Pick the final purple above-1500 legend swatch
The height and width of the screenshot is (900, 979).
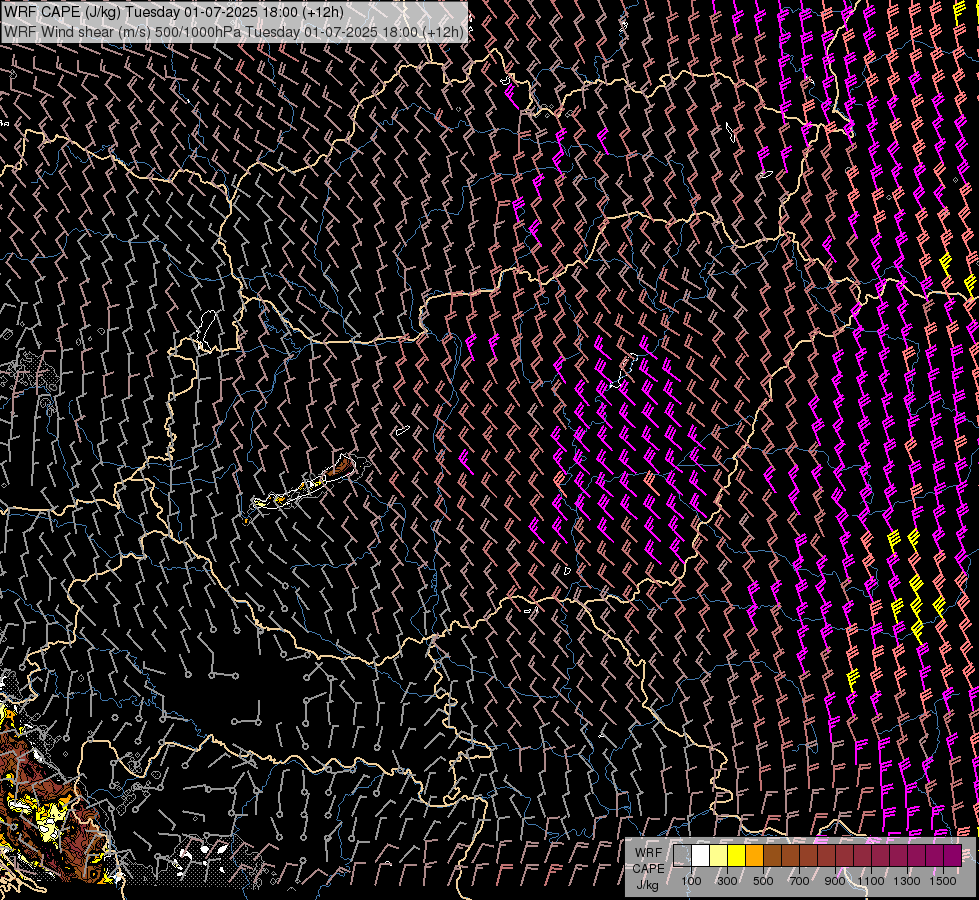(x=953, y=856)
